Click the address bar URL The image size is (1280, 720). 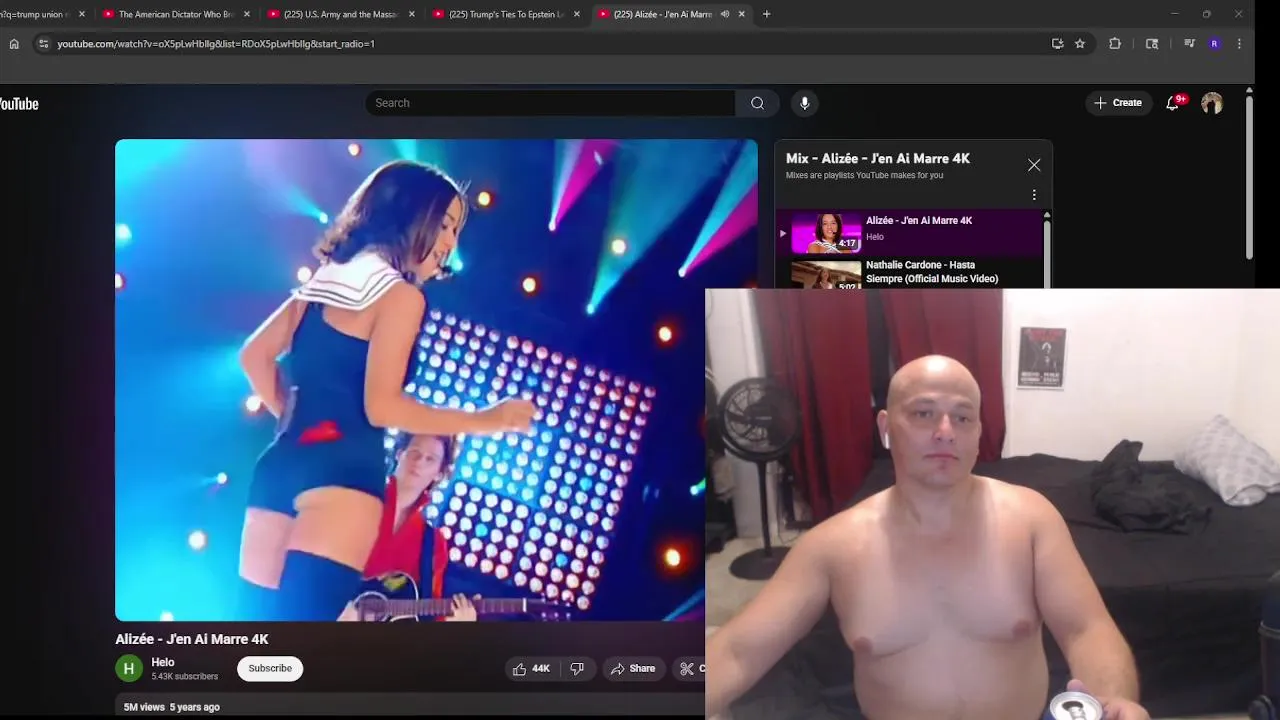point(216,44)
